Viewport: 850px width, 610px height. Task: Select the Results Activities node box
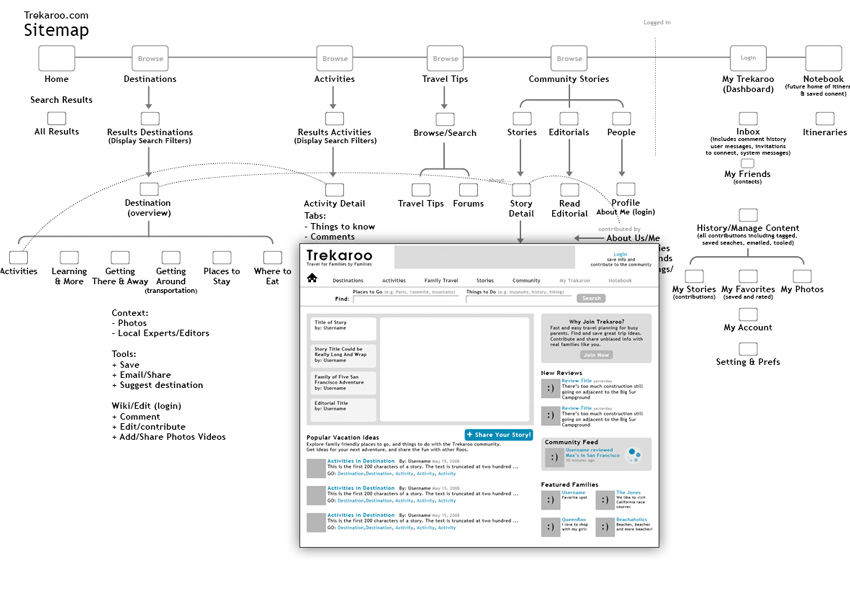coord(334,119)
